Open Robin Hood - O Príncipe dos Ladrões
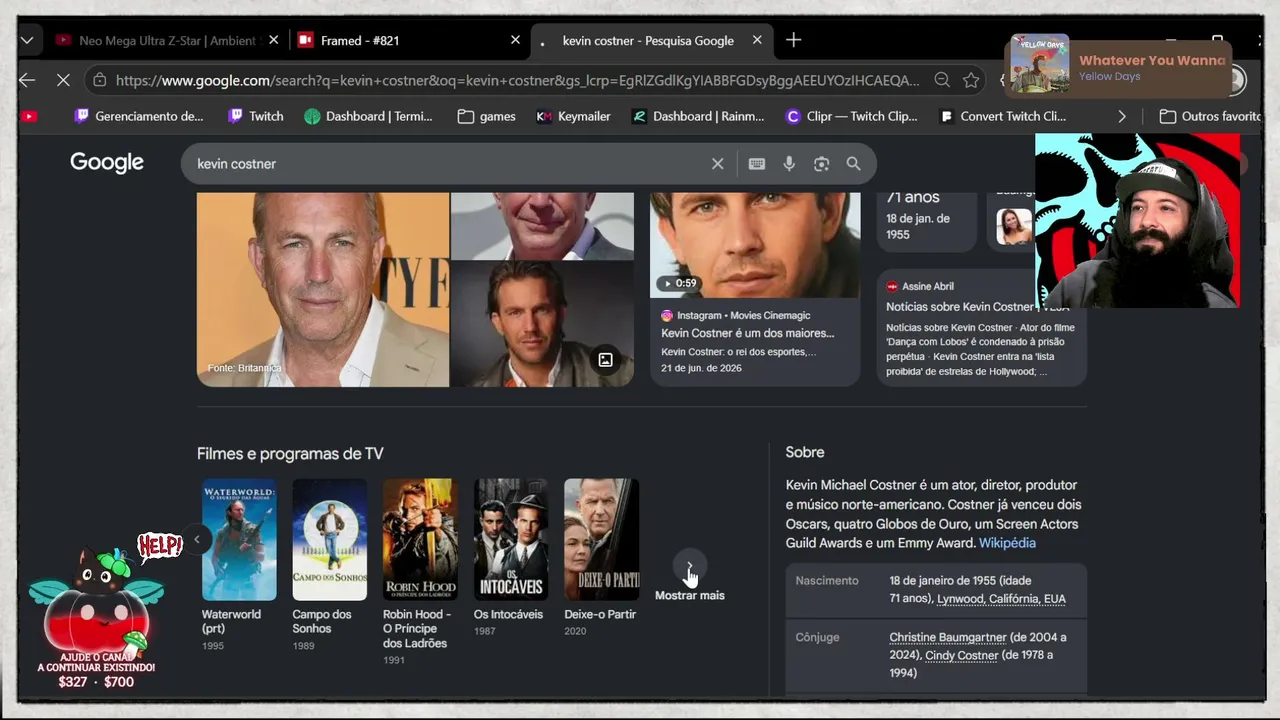Image resolution: width=1280 pixels, height=720 pixels. click(x=420, y=572)
